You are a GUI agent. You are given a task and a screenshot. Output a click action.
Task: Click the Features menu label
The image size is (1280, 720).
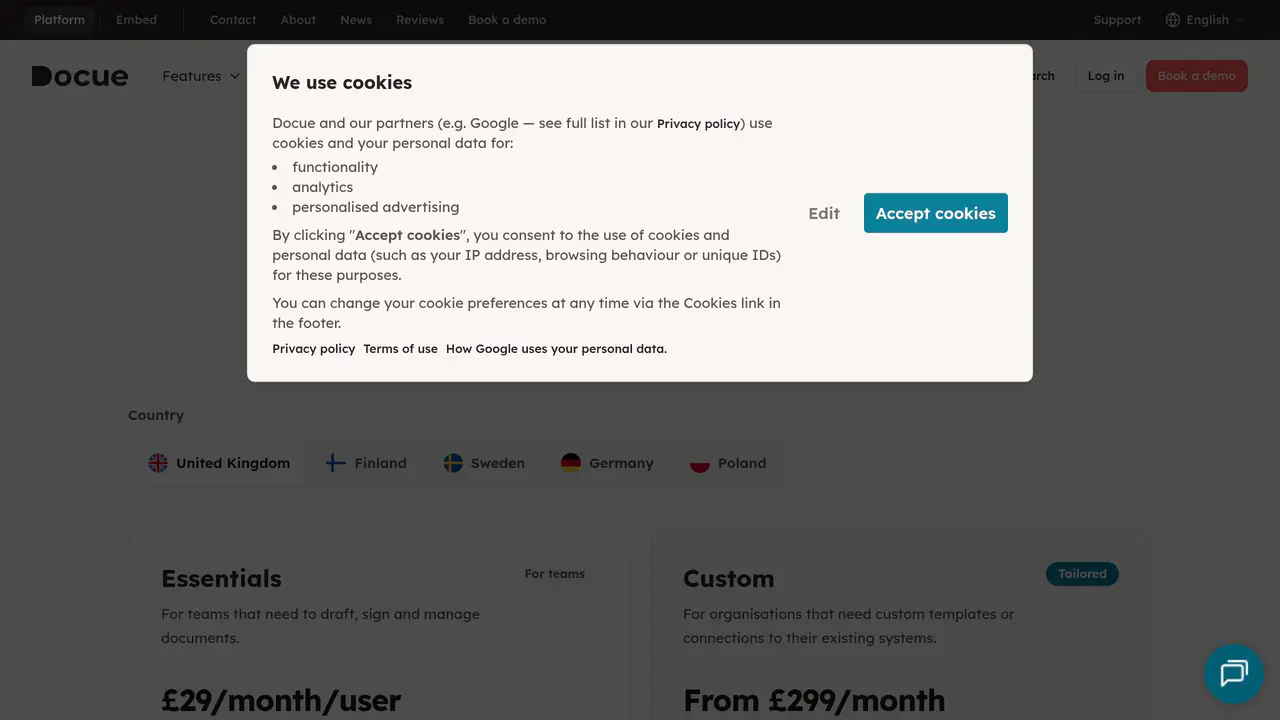click(x=192, y=76)
